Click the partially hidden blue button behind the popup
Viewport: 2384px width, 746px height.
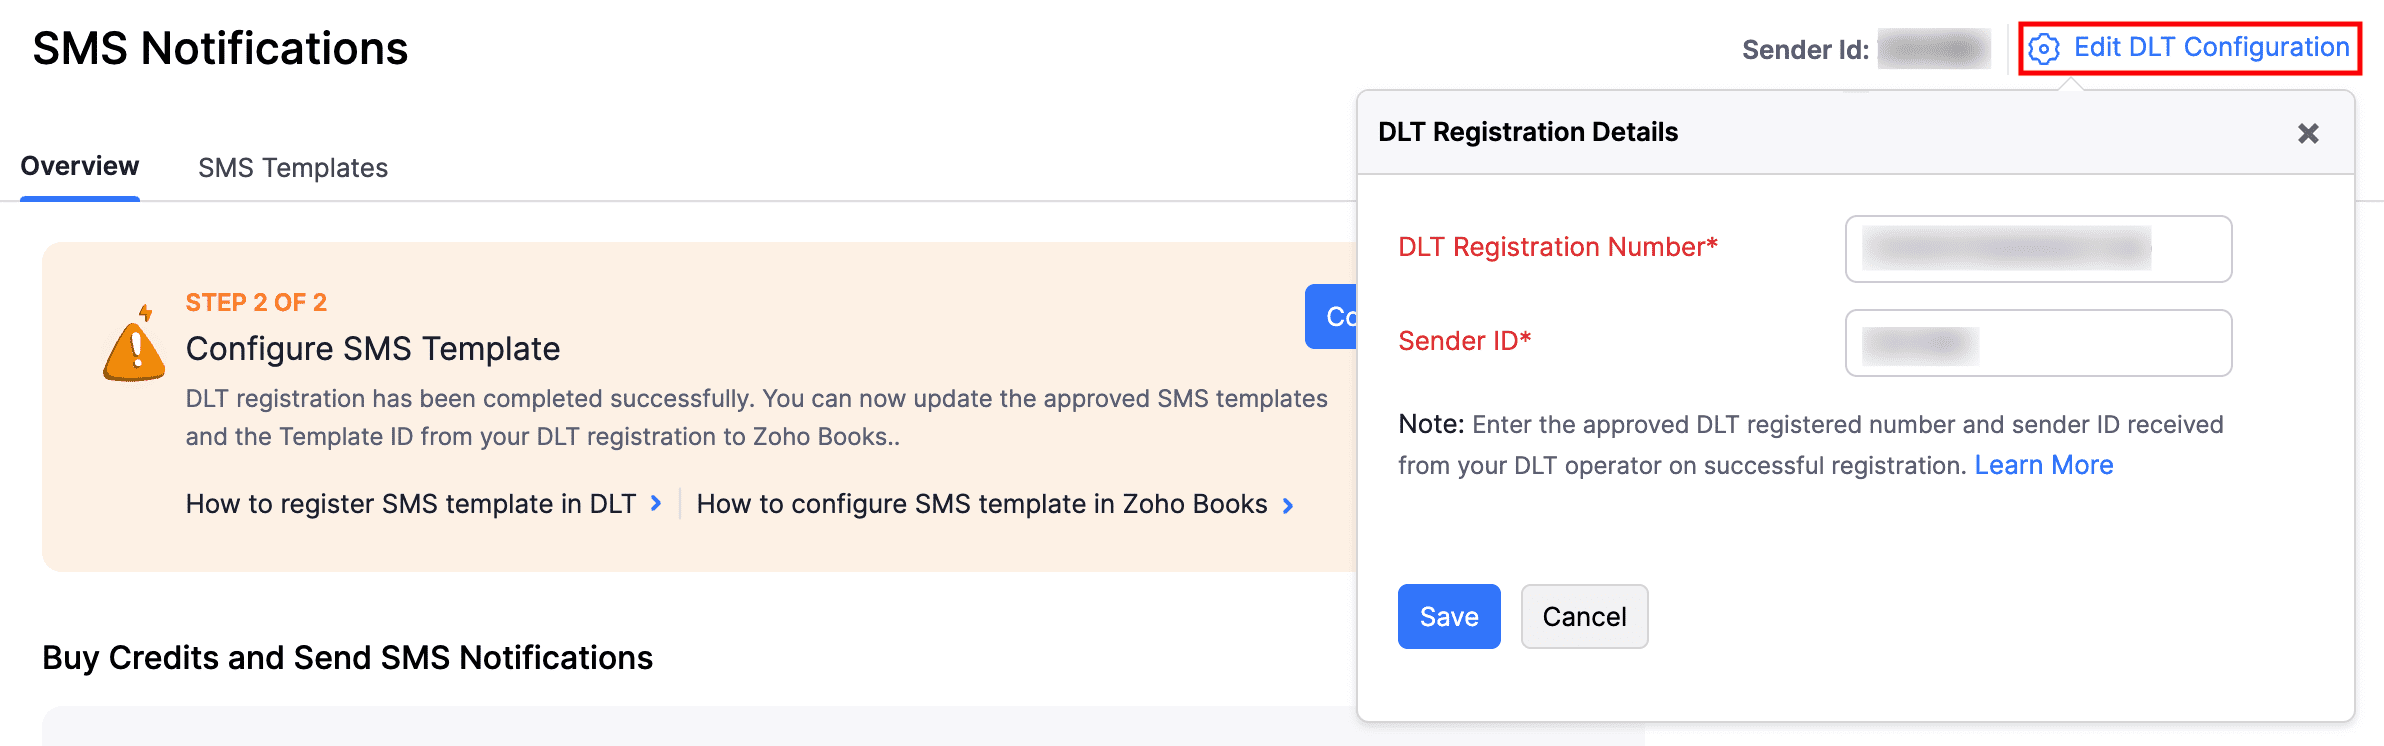pyautogui.click(x=1331, y=317)
